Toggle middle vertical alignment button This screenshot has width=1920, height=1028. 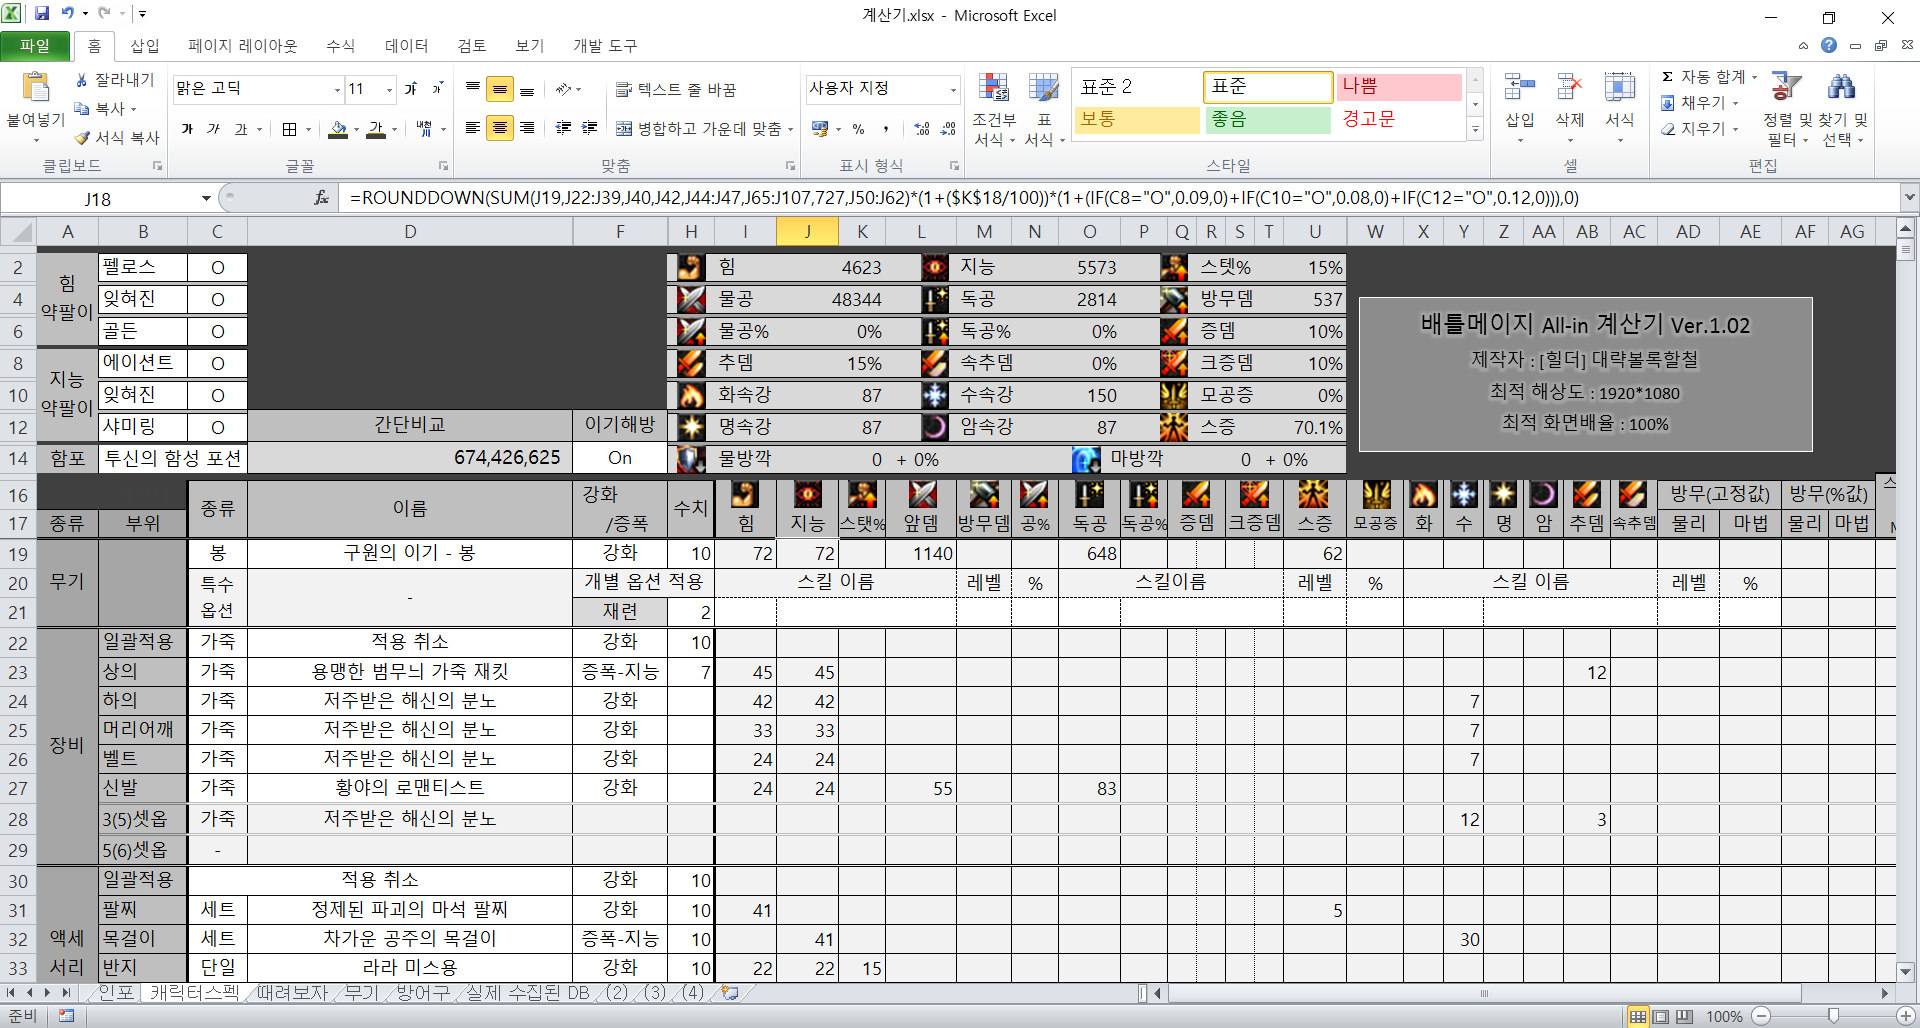click(499, 90)
